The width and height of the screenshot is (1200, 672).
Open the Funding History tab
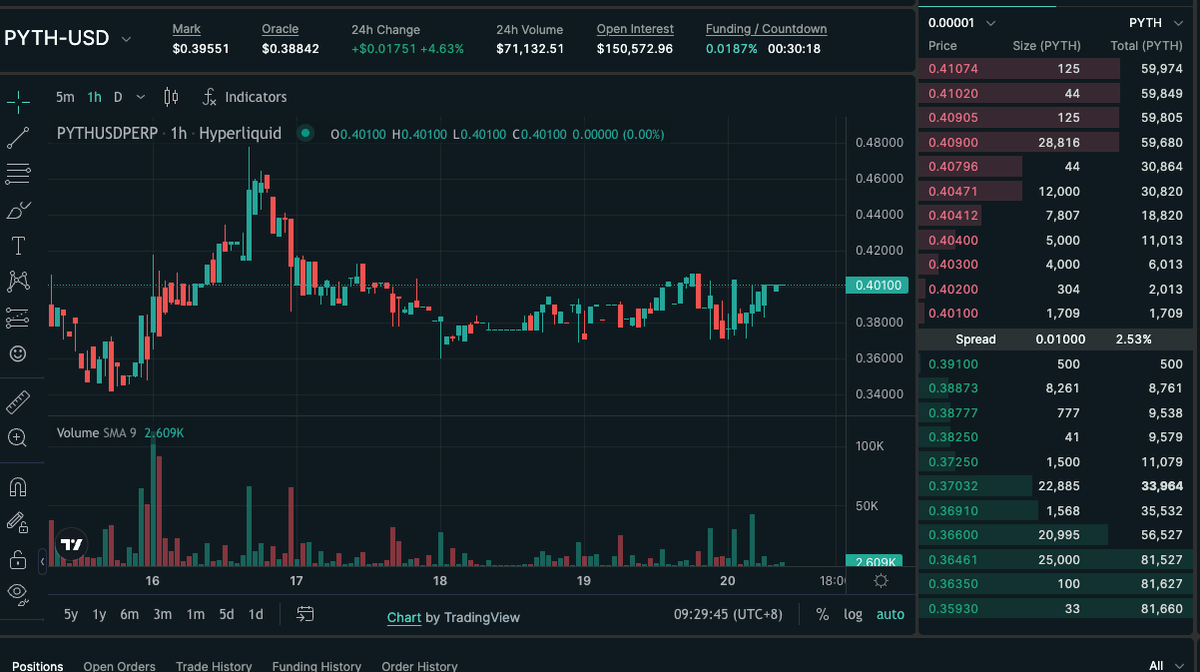point(316,666)
